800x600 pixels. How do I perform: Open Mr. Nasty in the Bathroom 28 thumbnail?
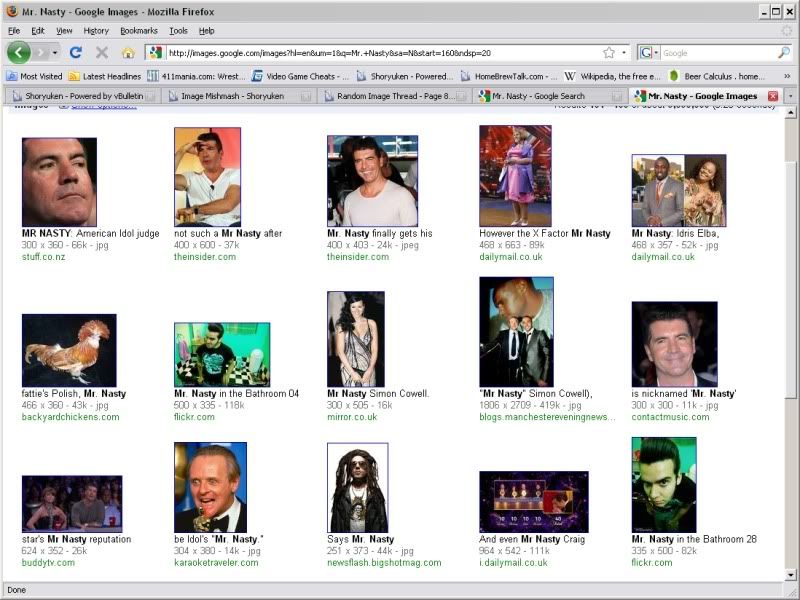tap(664, 485)
